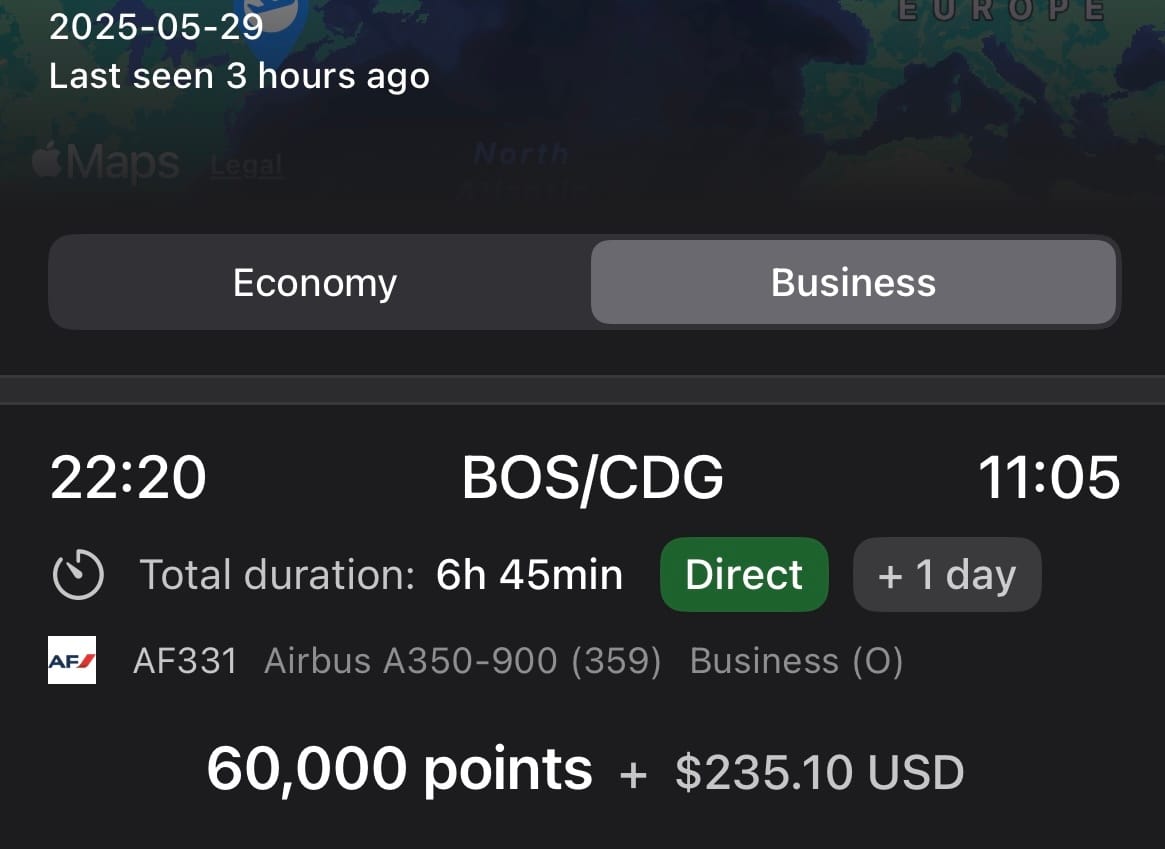This screenshot has width=1165, height=849.
Task: Tap the Business (O) fare class label
Action: point(796,660)
